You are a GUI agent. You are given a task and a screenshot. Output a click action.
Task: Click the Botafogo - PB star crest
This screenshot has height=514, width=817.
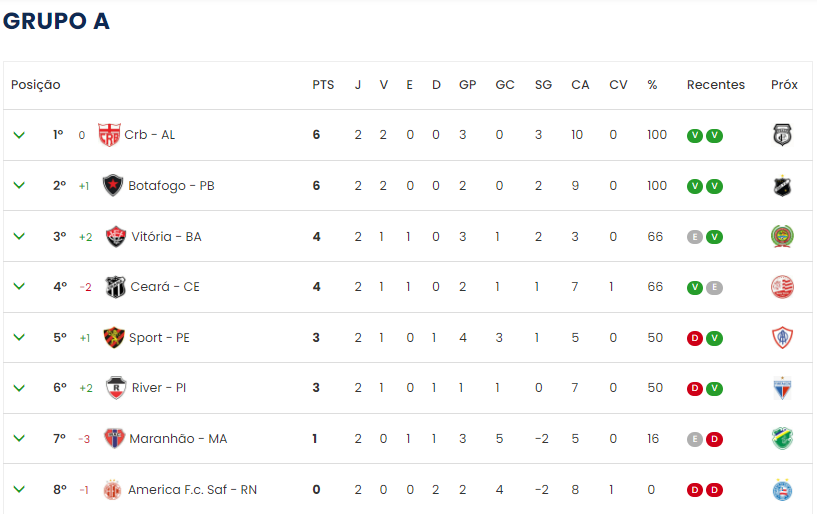pos(113,186)
